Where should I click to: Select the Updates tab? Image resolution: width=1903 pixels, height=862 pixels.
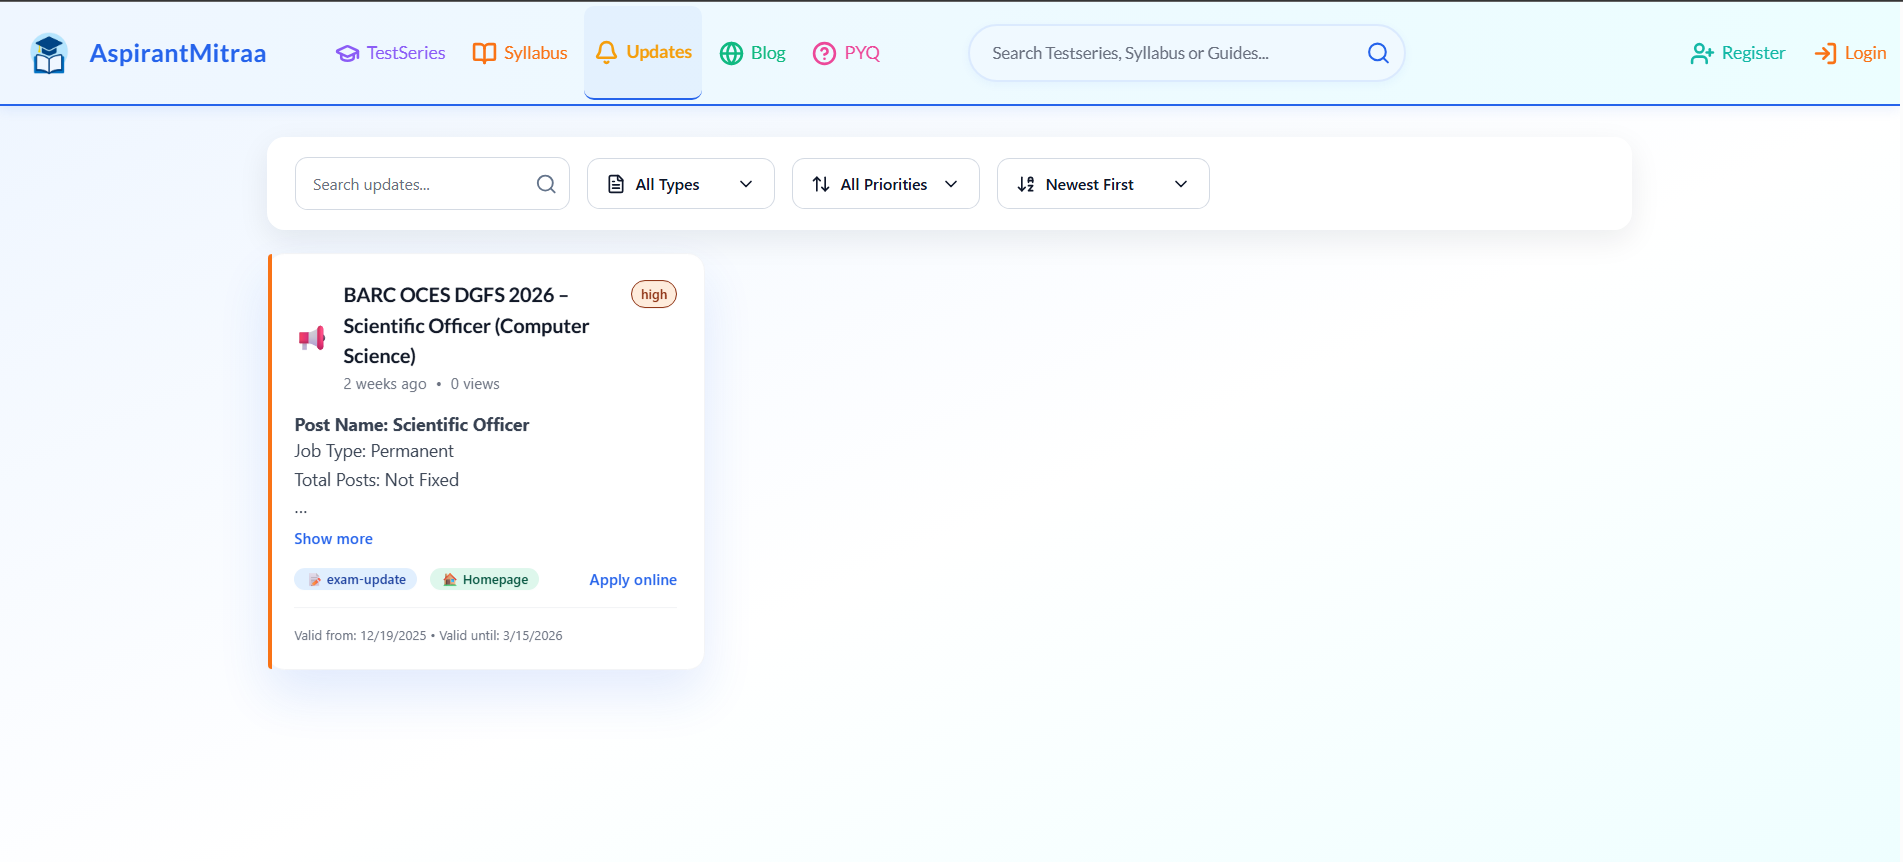pos(643,52)
